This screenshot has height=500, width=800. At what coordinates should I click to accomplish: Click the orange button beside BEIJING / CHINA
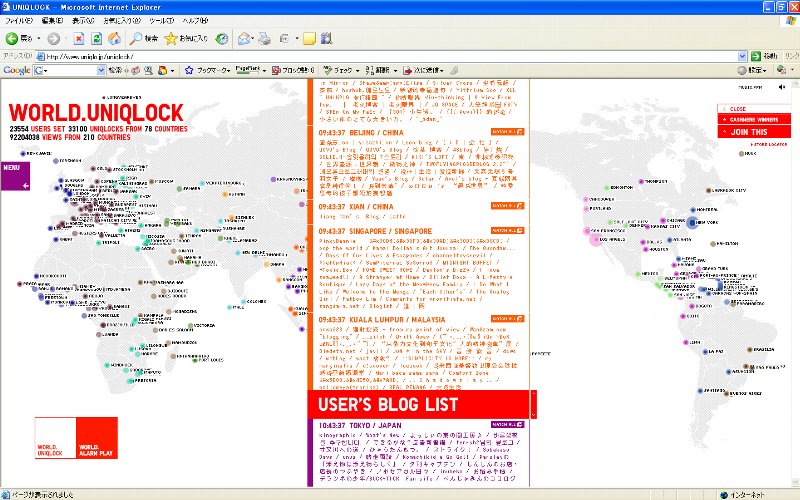point(508,132)
